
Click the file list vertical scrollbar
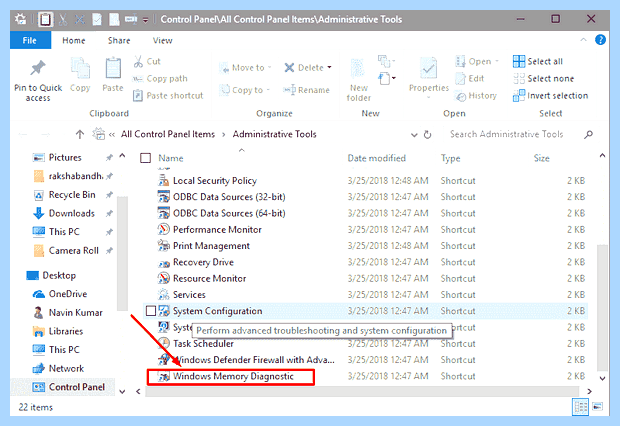click(x=602, y=307)
